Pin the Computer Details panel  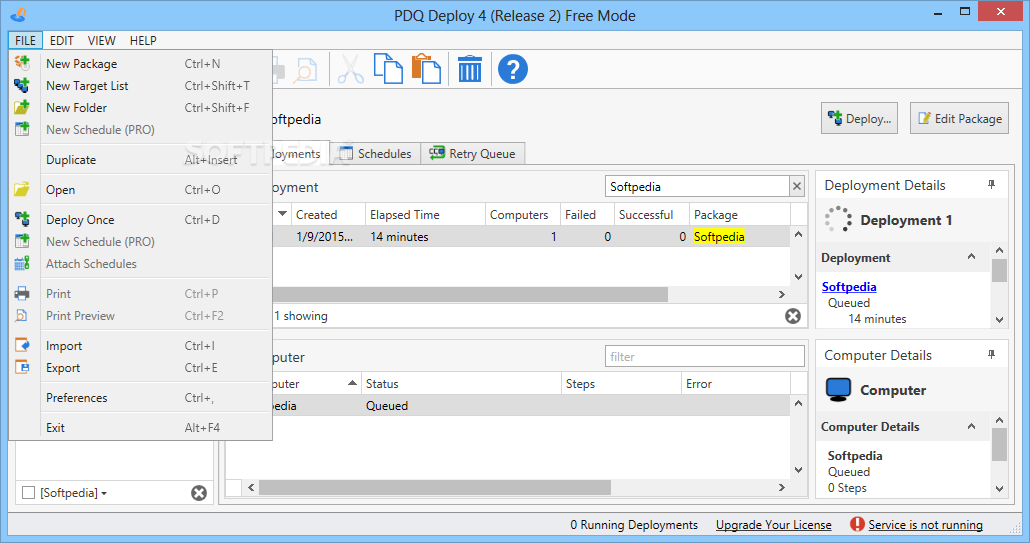pyautogui.click(x=991, y=355)
